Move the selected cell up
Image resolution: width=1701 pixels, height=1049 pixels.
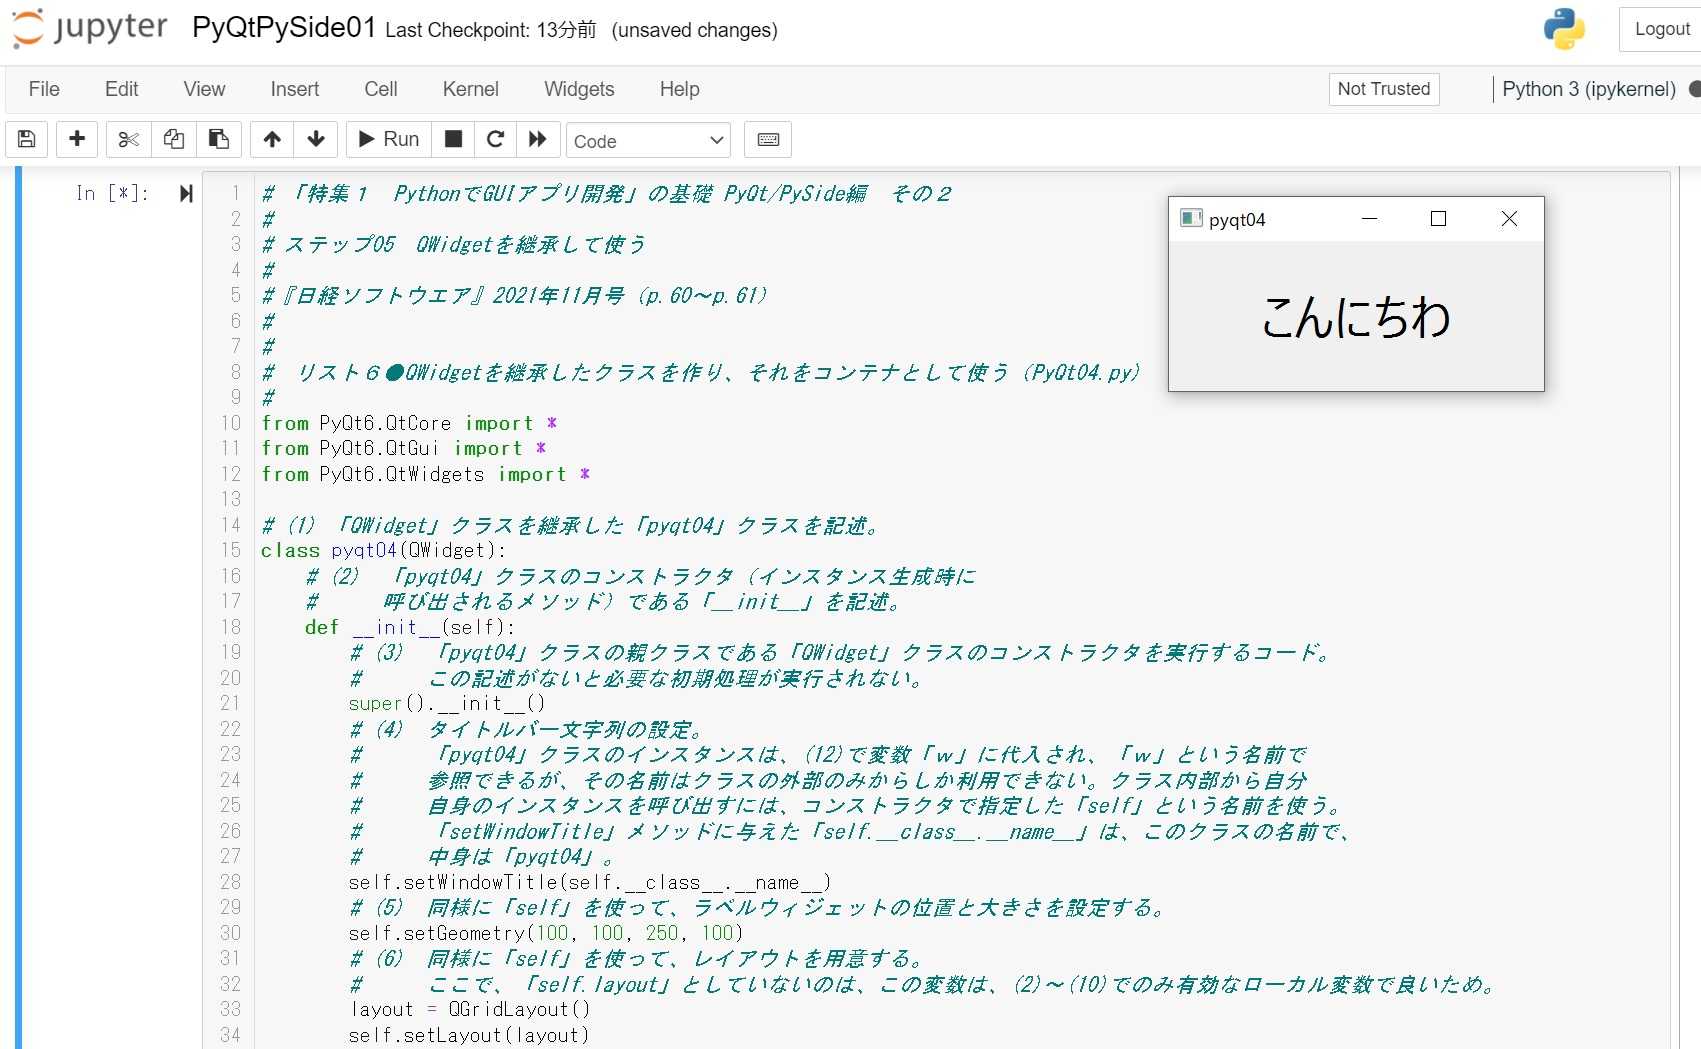[271, 139]
